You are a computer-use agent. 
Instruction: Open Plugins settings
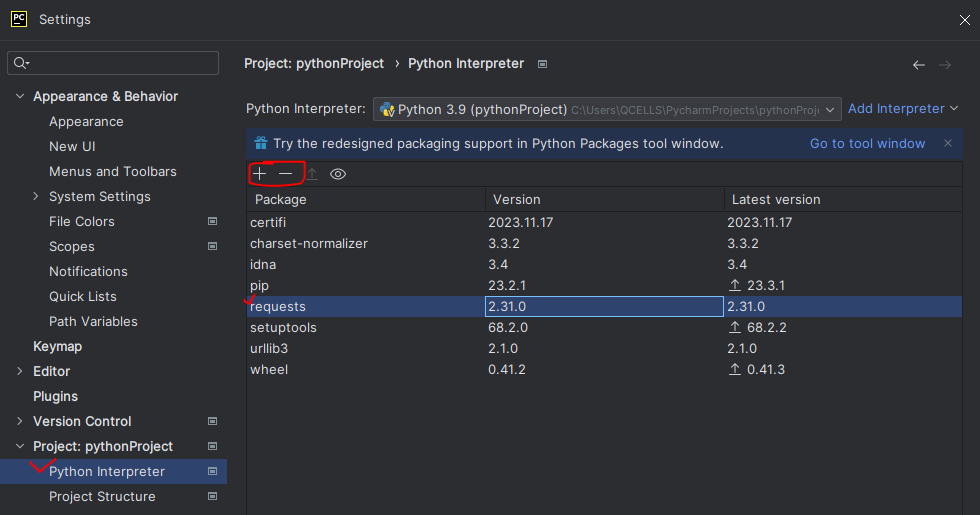point(56,396)
